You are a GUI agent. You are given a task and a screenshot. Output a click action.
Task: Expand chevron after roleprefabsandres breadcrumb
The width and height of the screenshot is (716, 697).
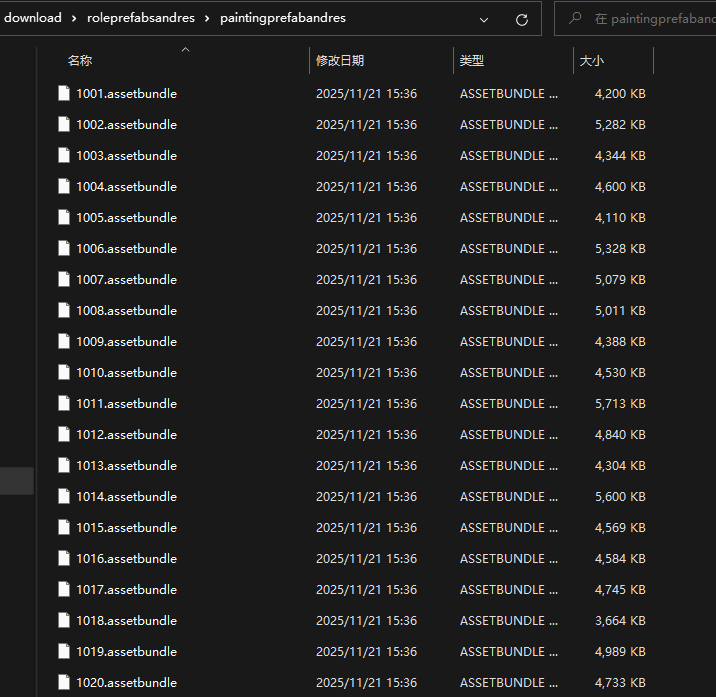click(207, 19)
